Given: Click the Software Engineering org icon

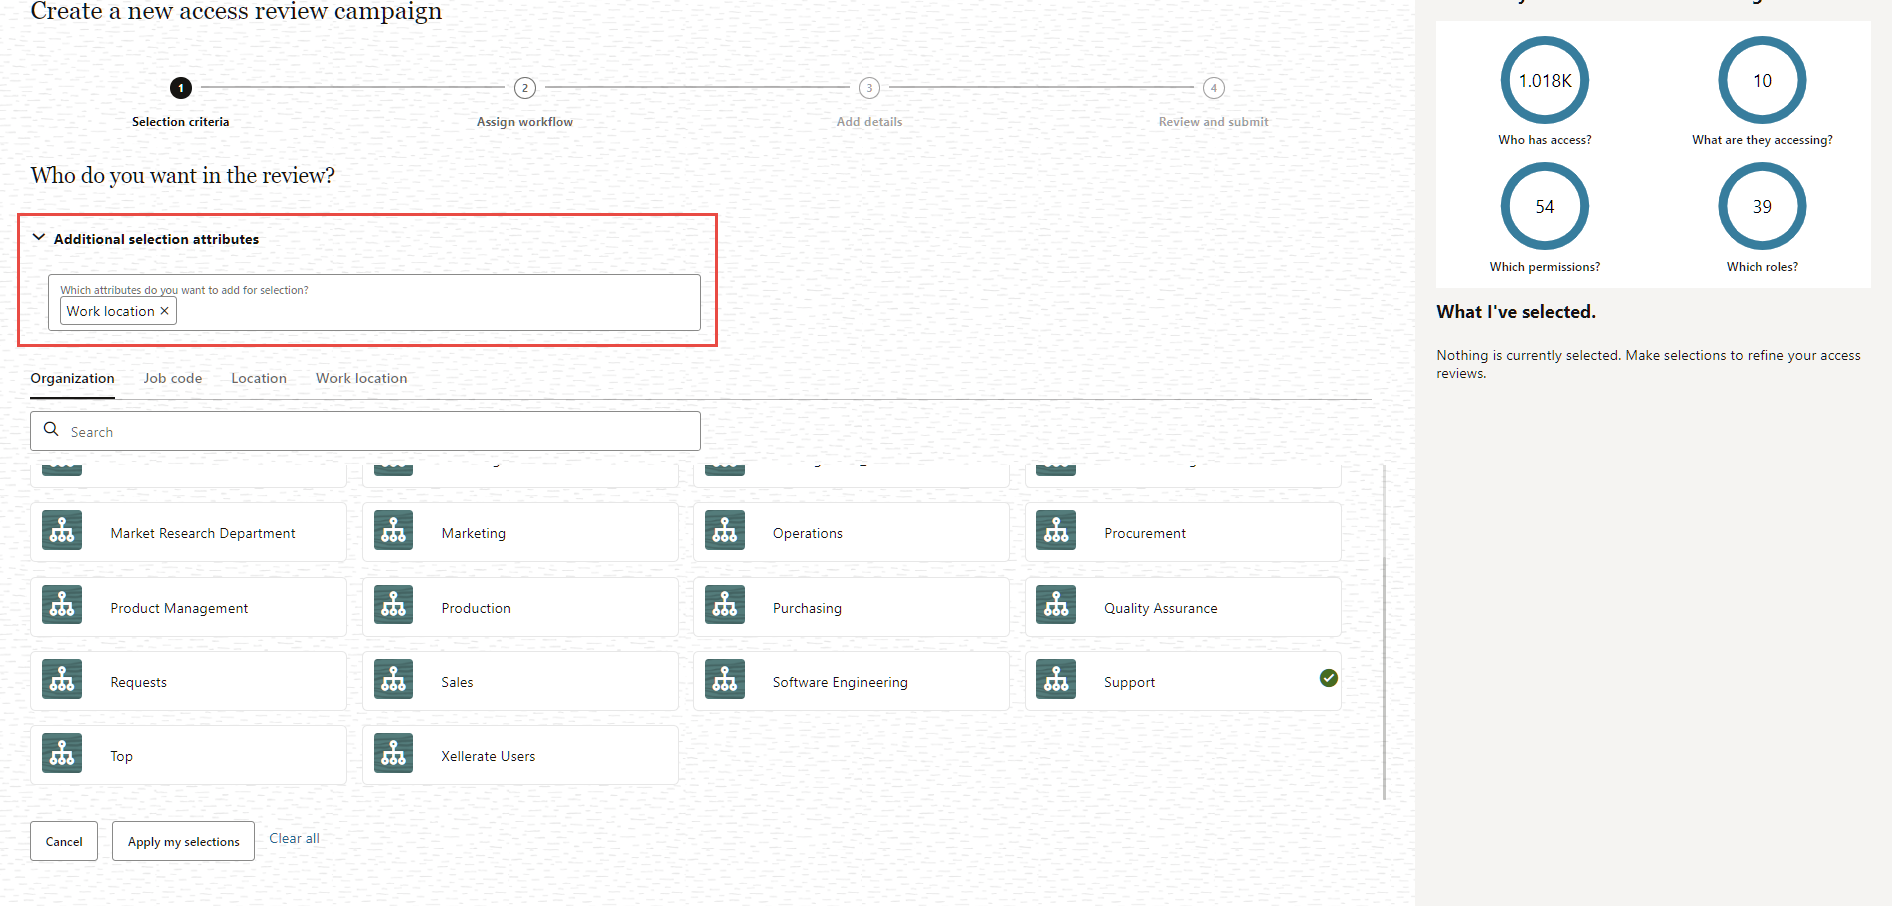Looking at the screenshot, I should 724,678.
